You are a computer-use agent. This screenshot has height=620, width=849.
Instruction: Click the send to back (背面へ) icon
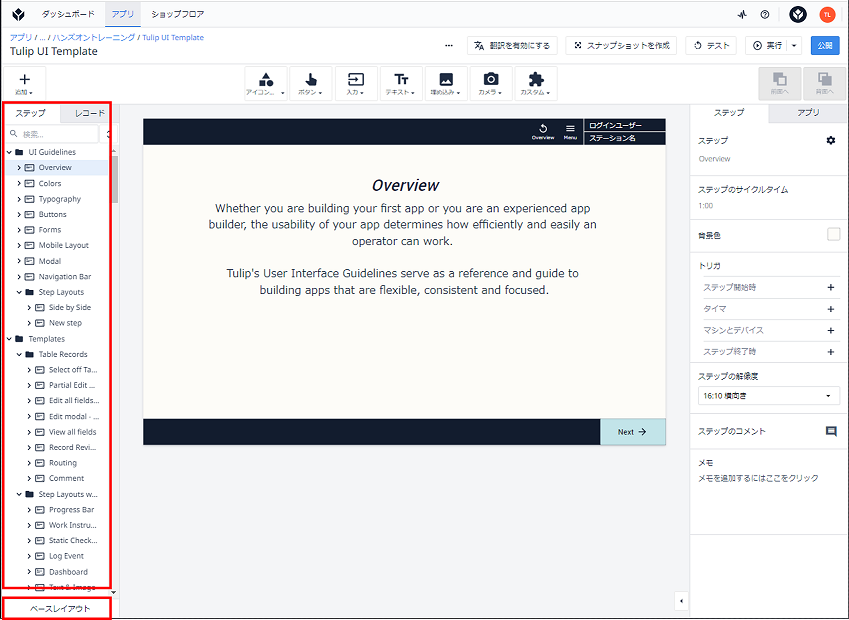[x=825, y=83]
